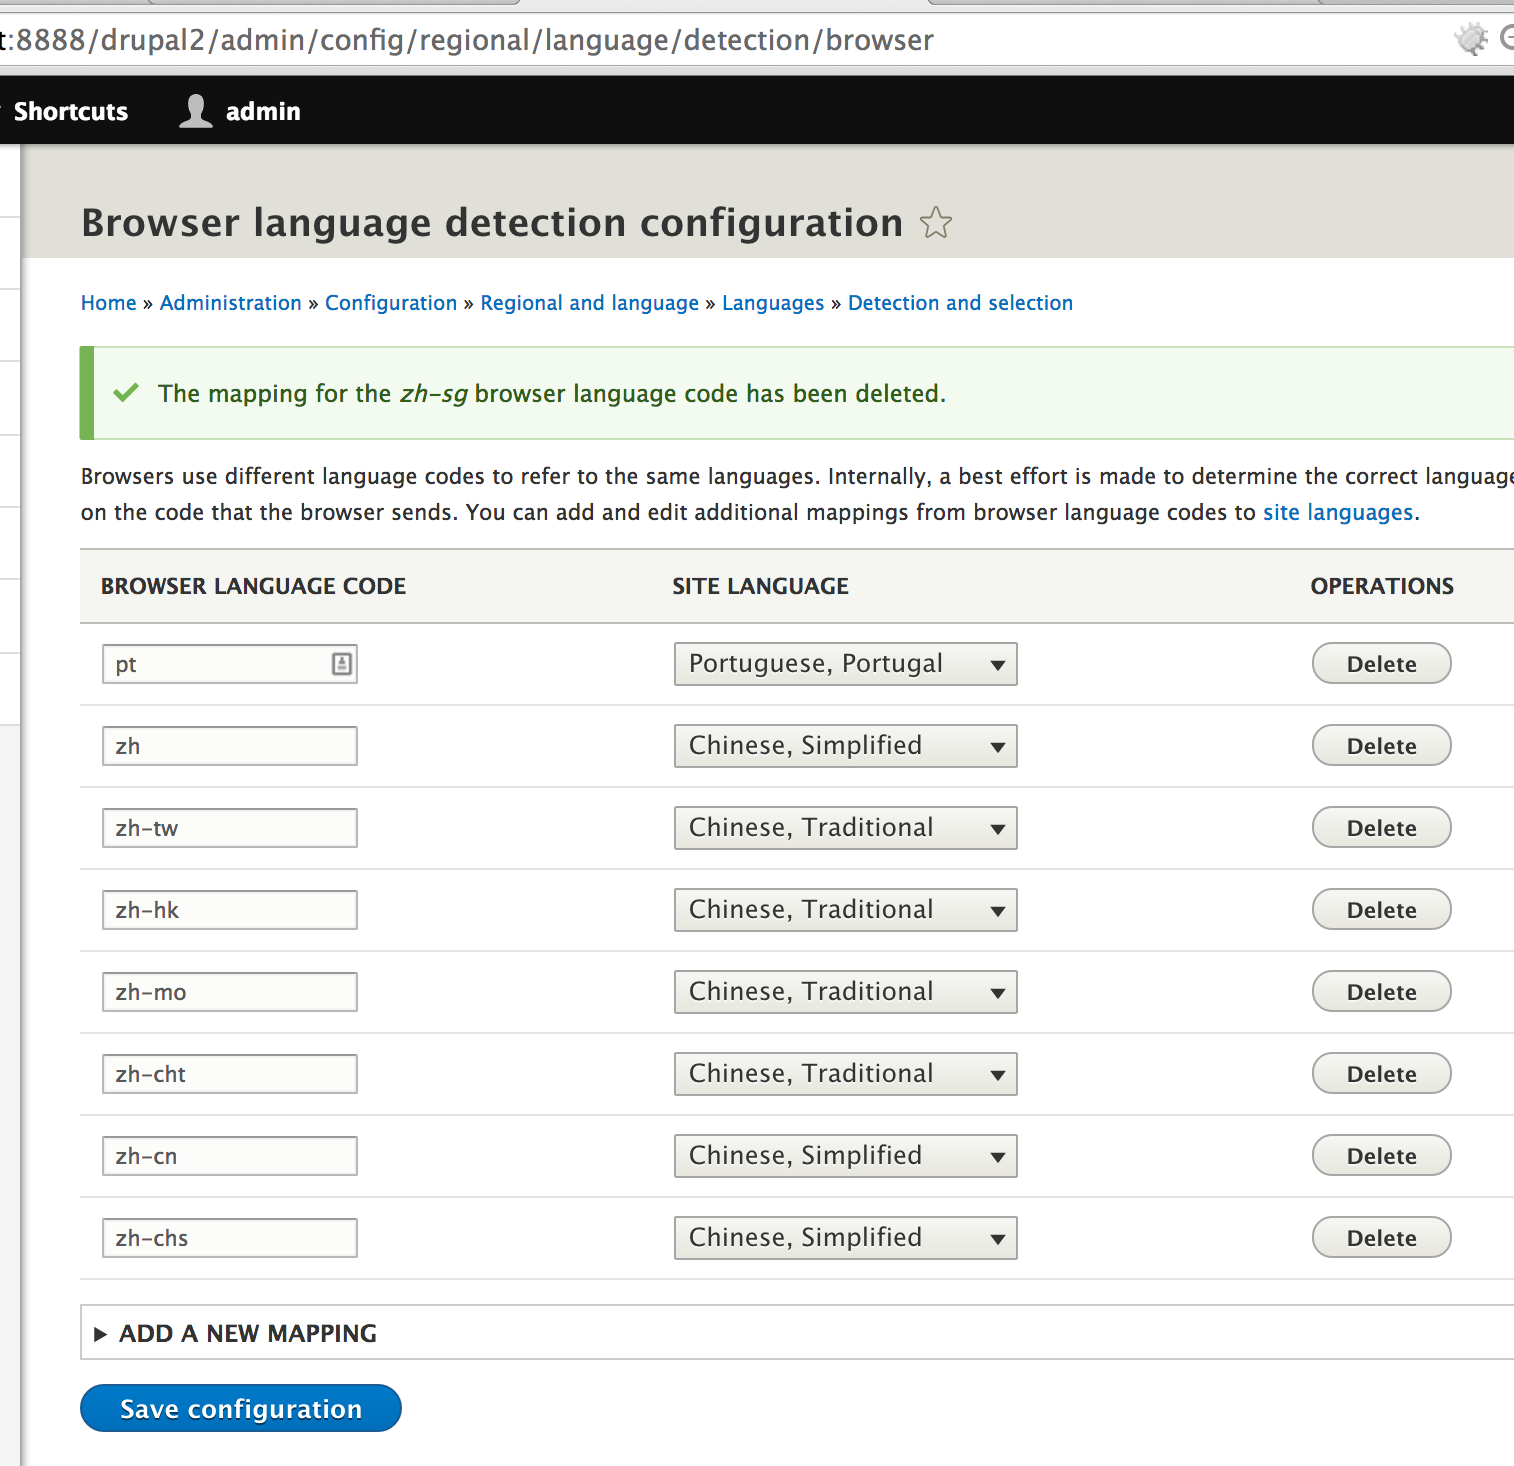Star this page using the bookmark icon
This screenshot has width=1514, height=1466.
click(936, 223)
